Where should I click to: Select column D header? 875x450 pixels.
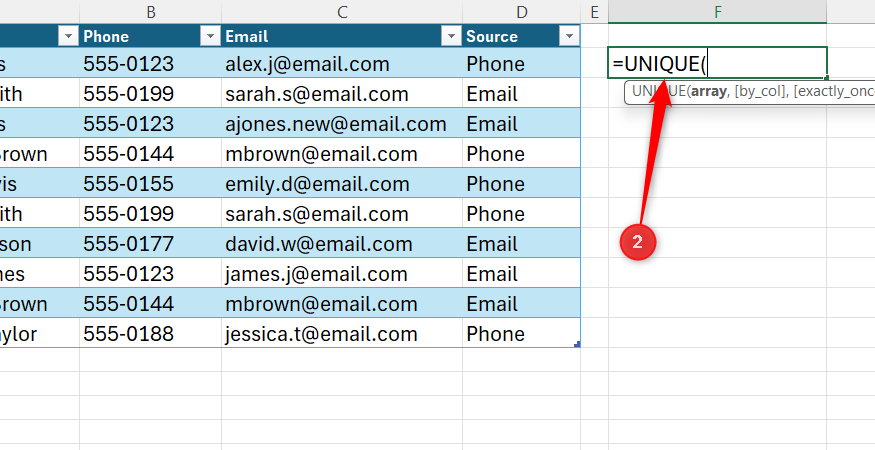click(x=521, y=12)
